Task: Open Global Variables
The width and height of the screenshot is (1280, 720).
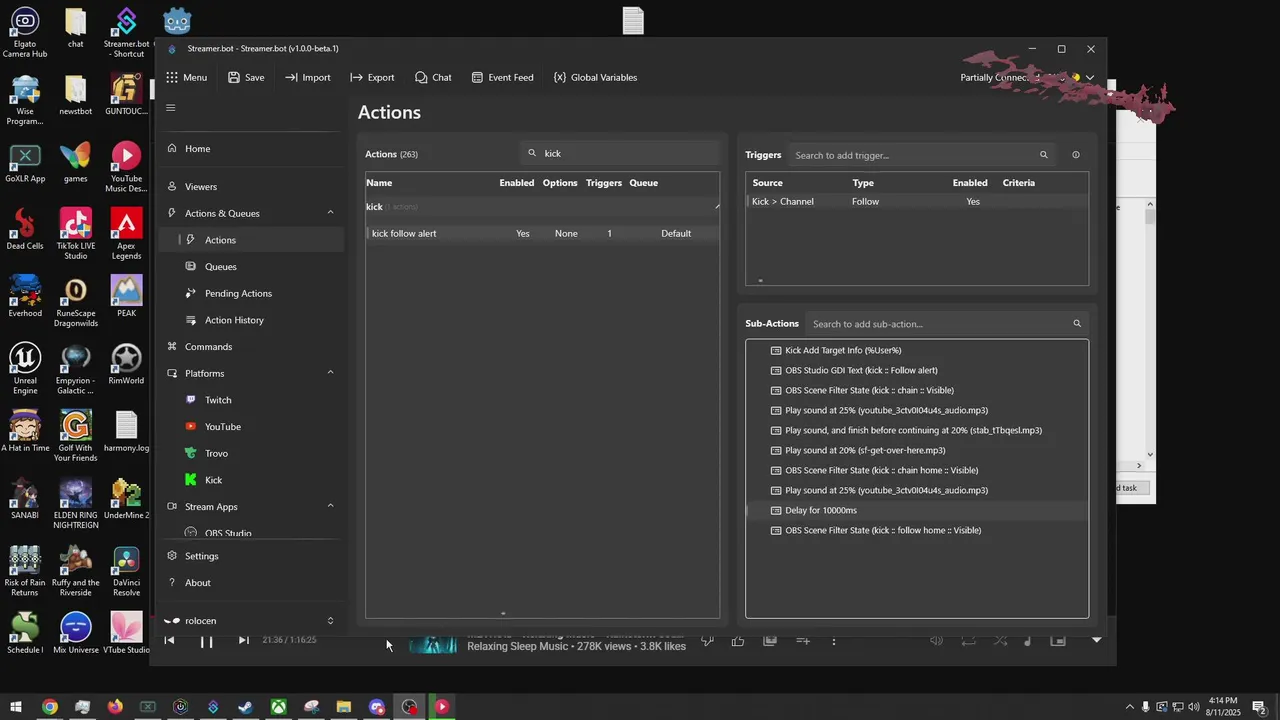Action: click(595, 77)
